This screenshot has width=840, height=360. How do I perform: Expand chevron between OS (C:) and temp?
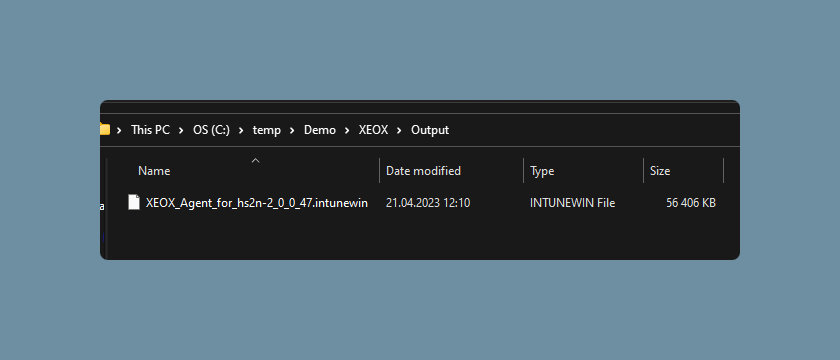pyautogui.click(x=242, y=130)
